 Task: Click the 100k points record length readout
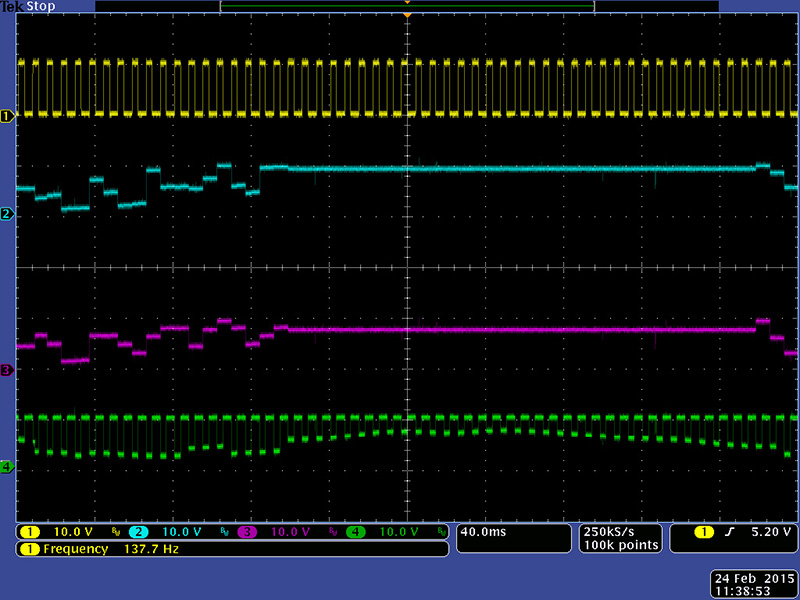click(621, 545)
